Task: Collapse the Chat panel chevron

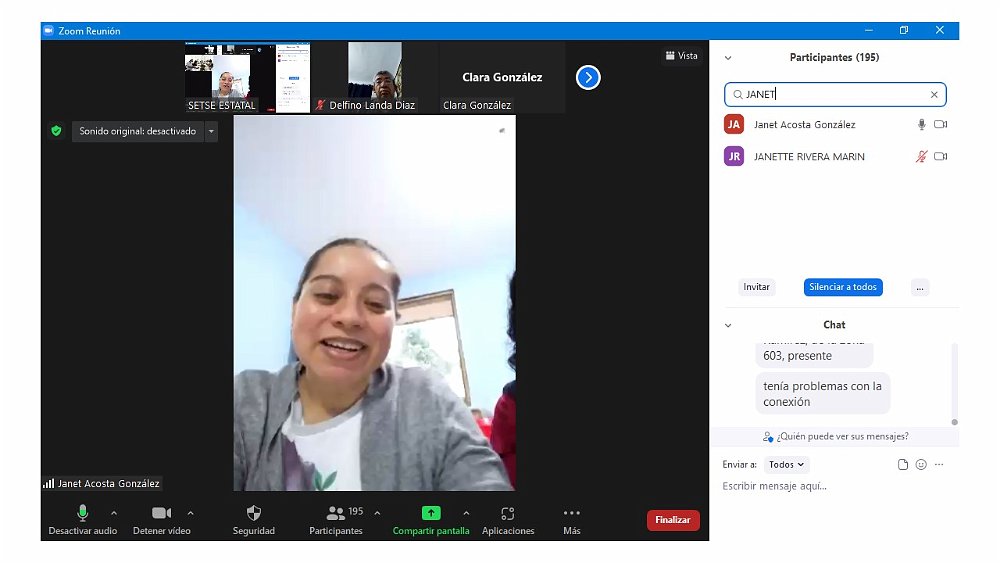Action: point(728,325)
